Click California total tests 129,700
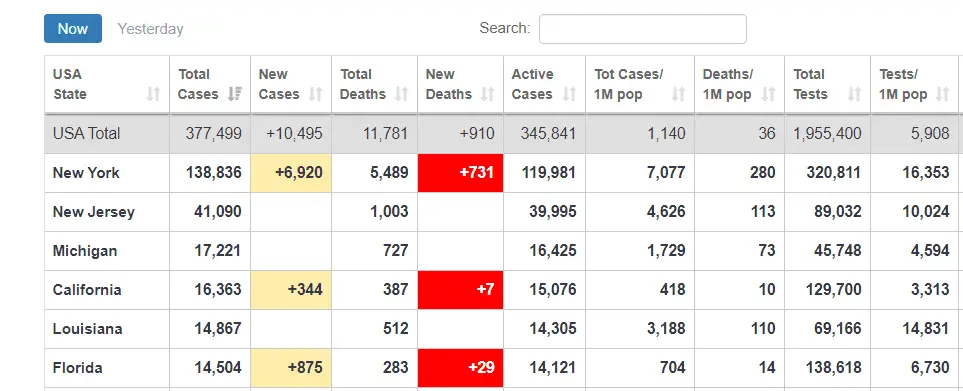This screenshot has width=963, height=391. point(834,290)
